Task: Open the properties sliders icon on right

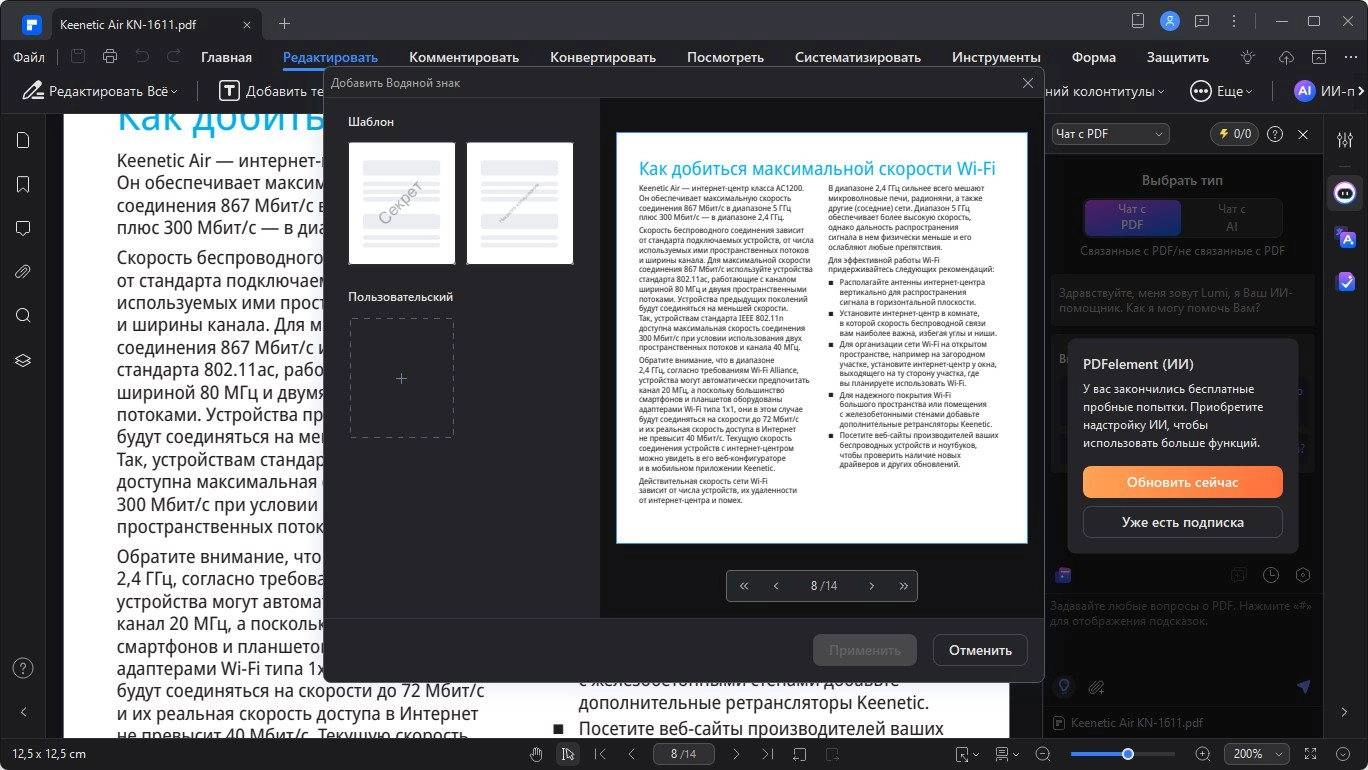Action: (1345, 140)
